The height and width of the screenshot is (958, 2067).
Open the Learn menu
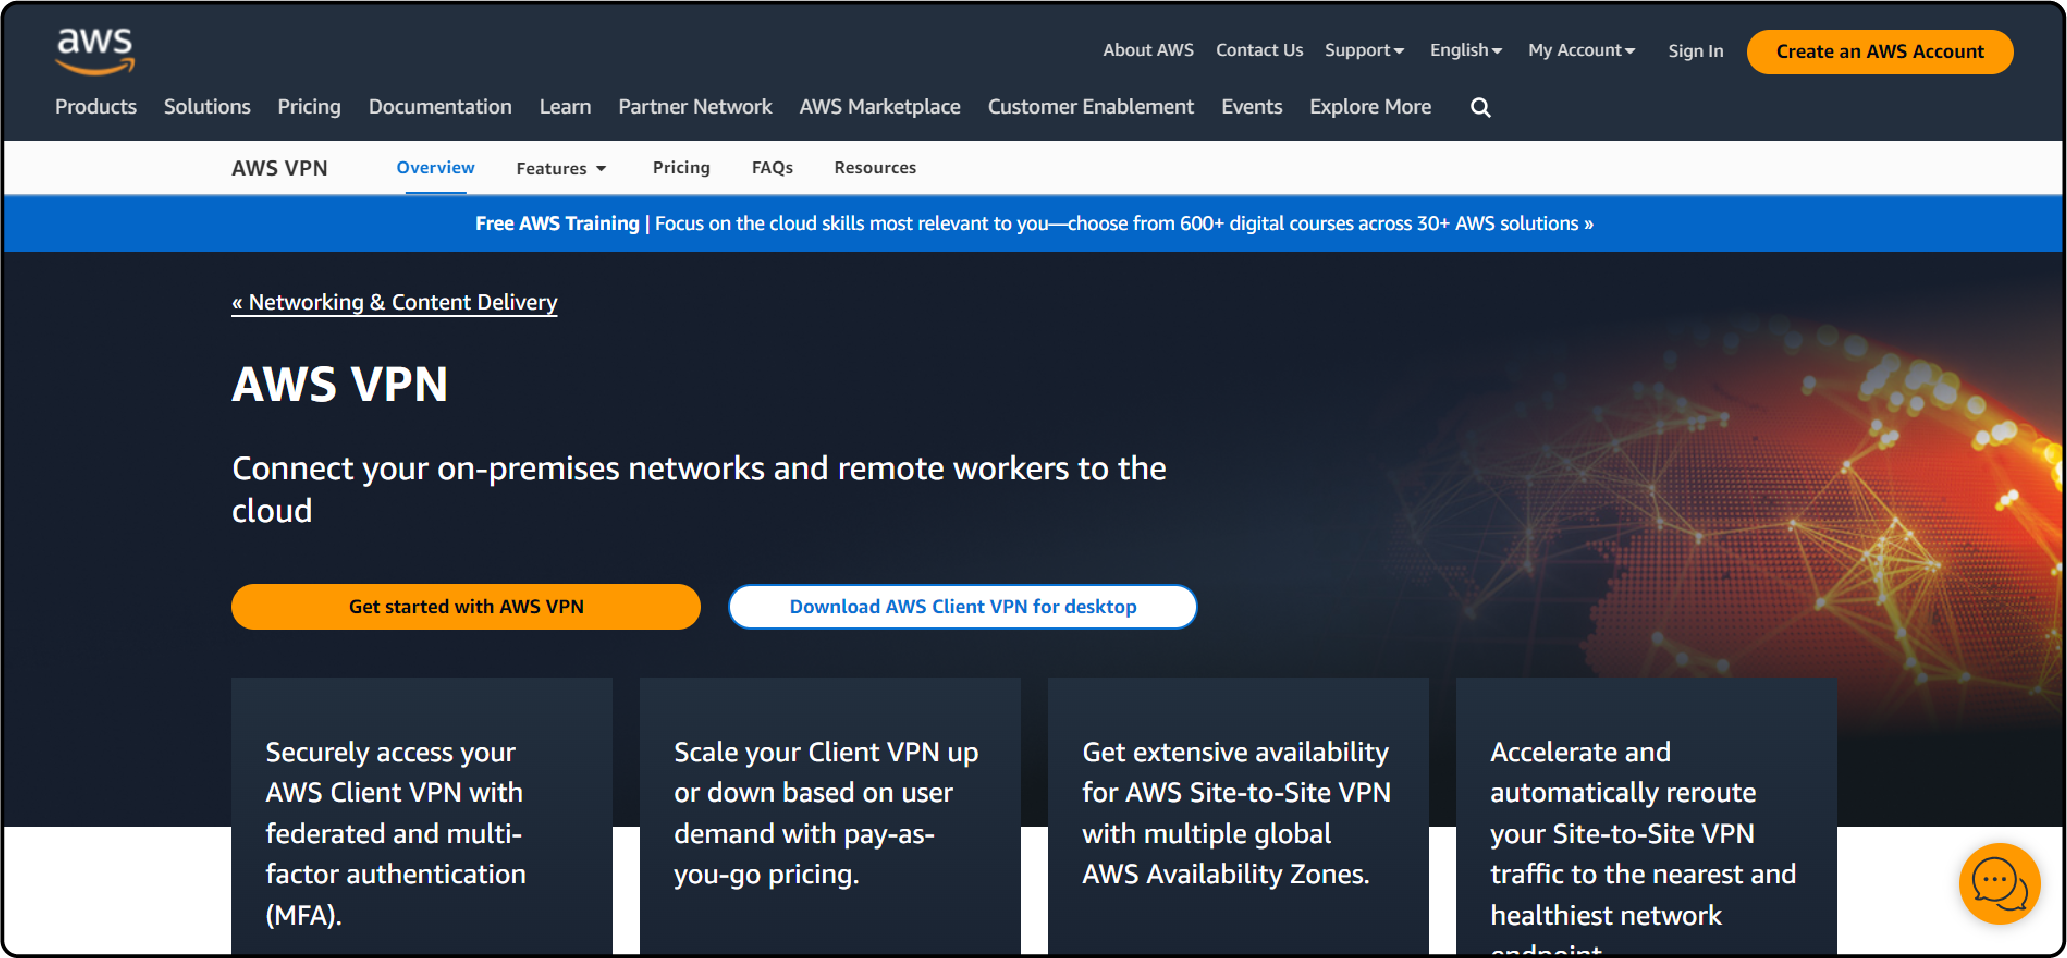565,107
